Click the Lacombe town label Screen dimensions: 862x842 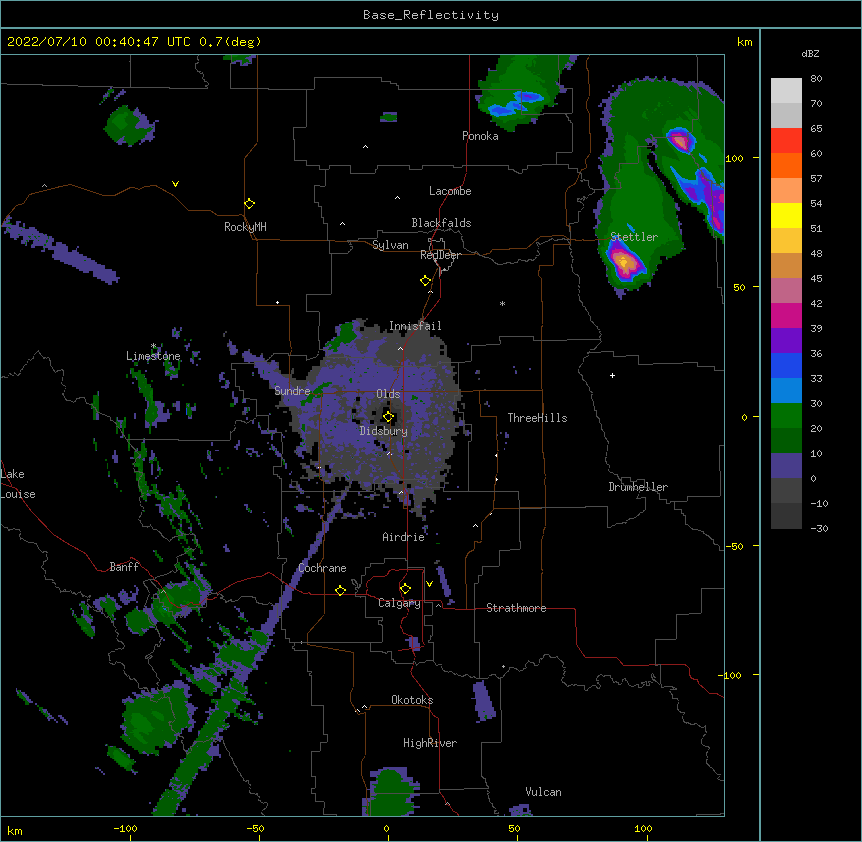point(450,191)
